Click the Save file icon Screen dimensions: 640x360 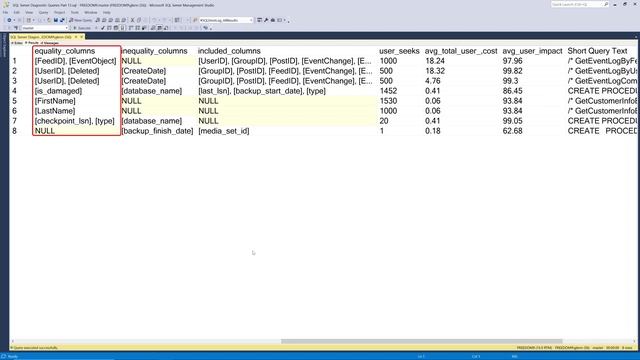(56, 20)
